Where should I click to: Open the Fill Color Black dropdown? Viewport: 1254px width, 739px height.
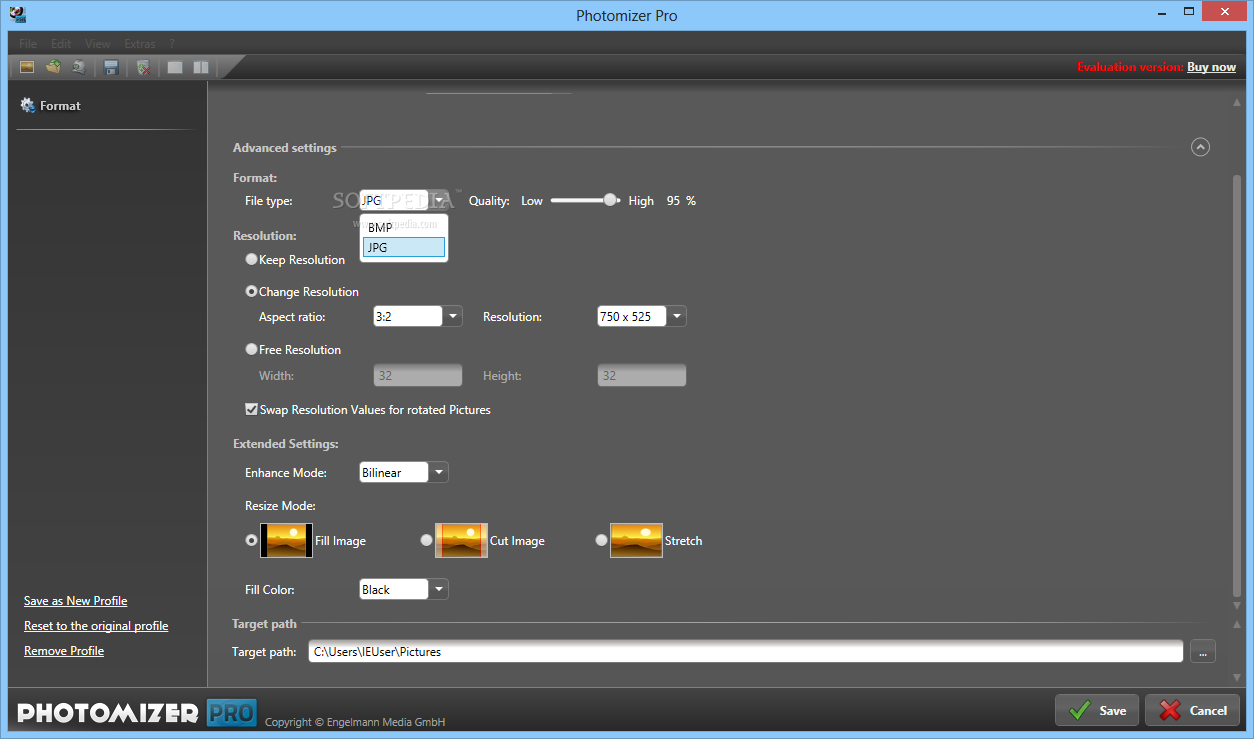438,589
